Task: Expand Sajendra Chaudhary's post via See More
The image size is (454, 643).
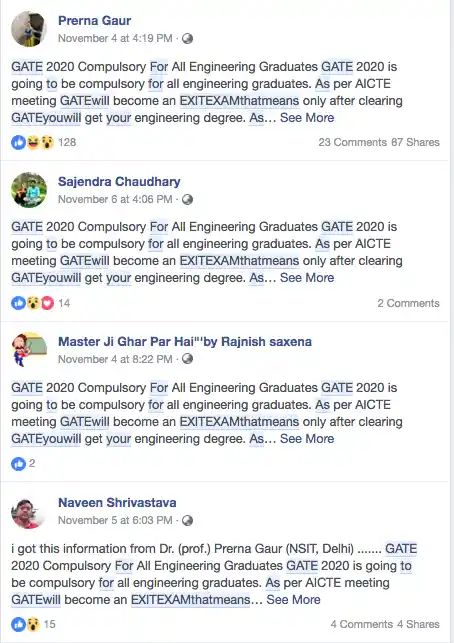Action: click(307, 278)
